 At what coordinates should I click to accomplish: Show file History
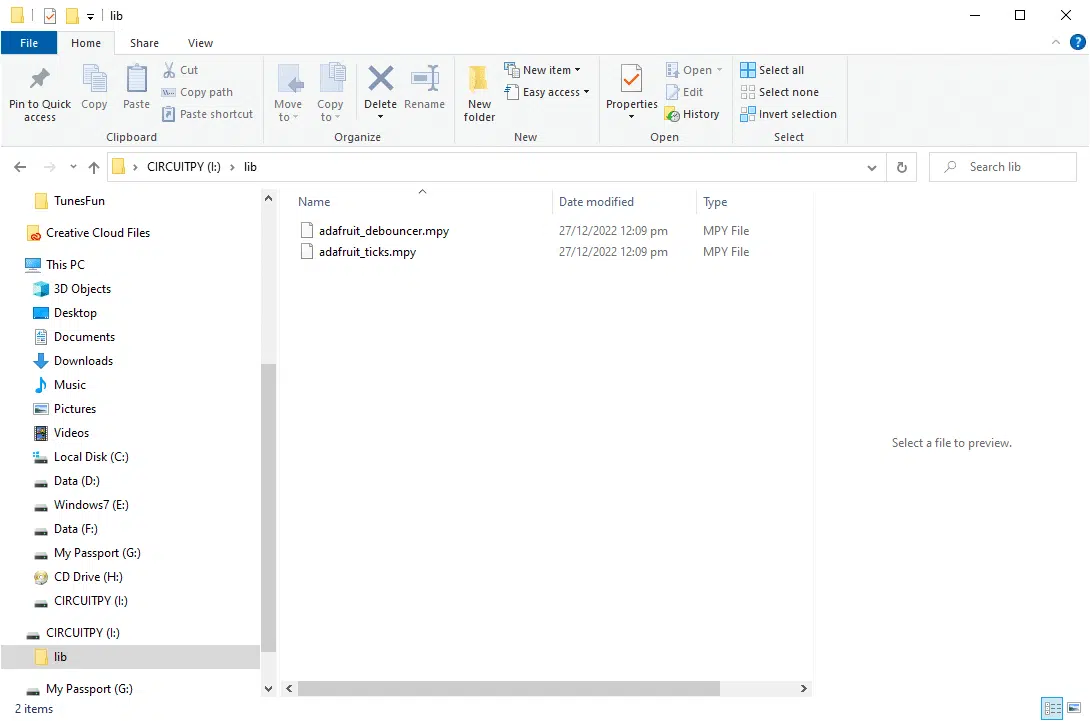[692, 114]
